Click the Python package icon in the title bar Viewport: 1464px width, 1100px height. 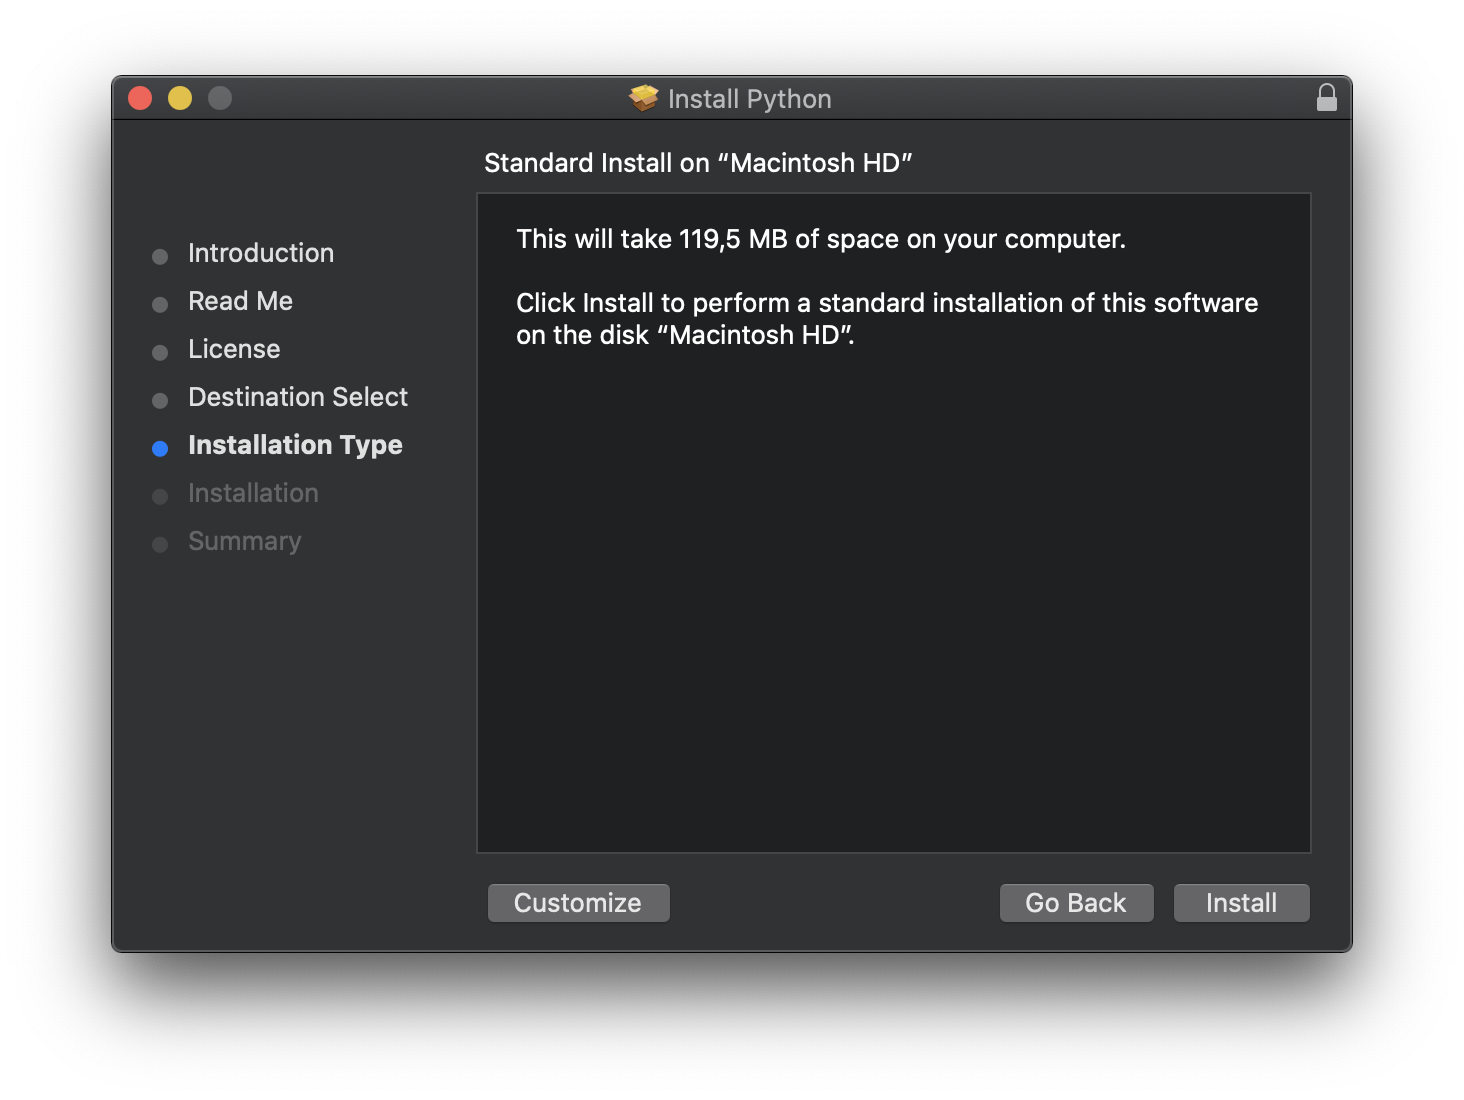click(643, 98)
